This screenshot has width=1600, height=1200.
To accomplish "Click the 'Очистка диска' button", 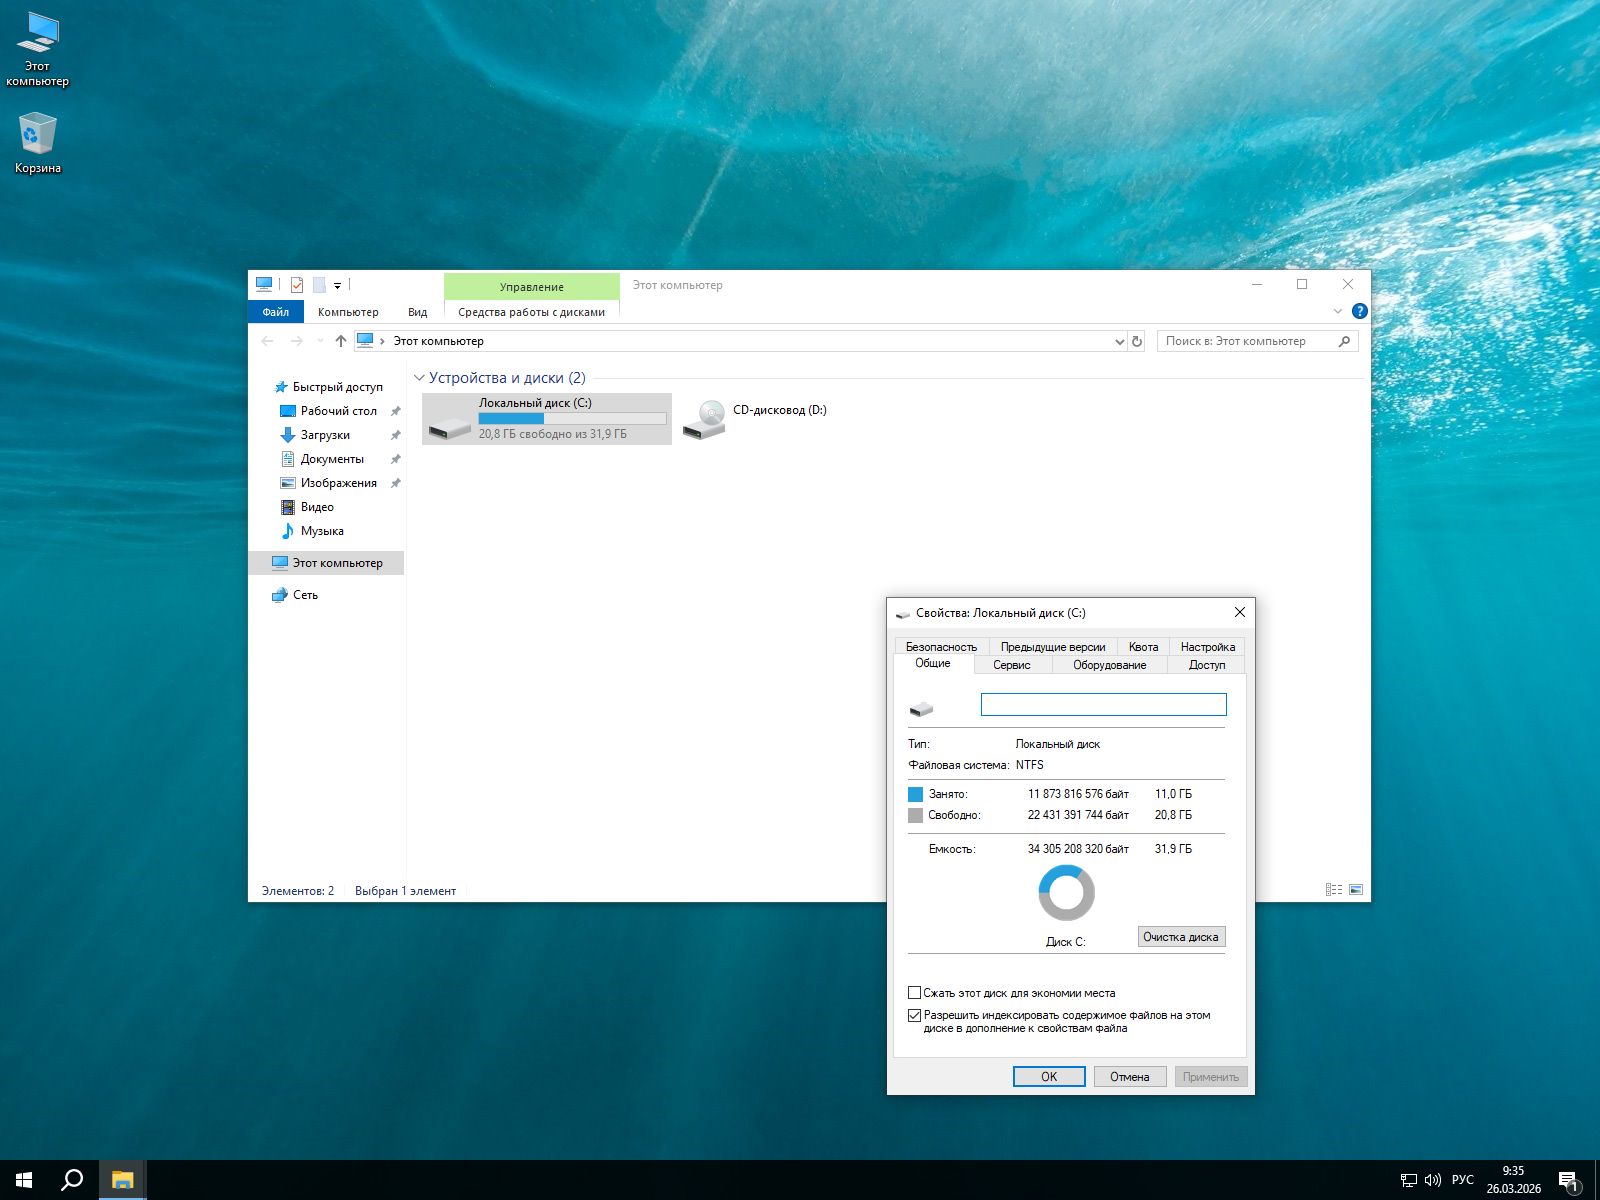I will (x=1181, y=937).
